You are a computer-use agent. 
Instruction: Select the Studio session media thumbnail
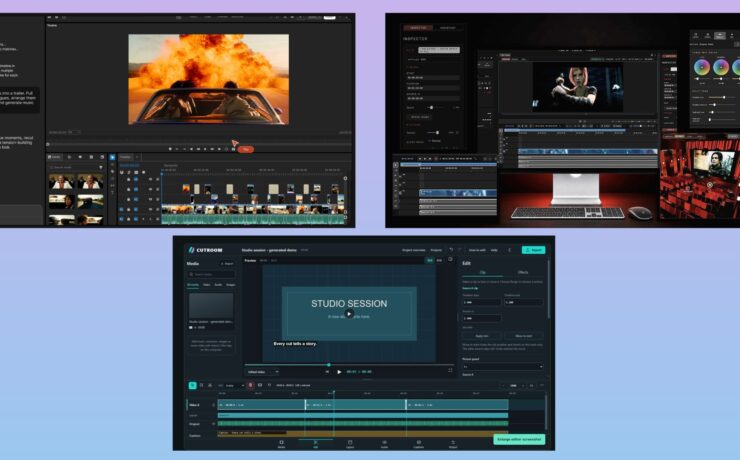[211, 306]
